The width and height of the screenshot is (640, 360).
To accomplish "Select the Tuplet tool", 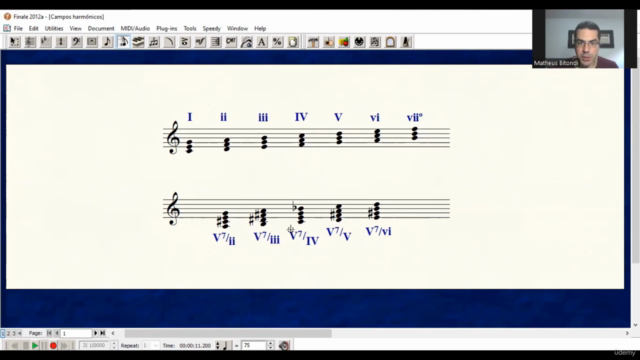I will click(154, 42).
